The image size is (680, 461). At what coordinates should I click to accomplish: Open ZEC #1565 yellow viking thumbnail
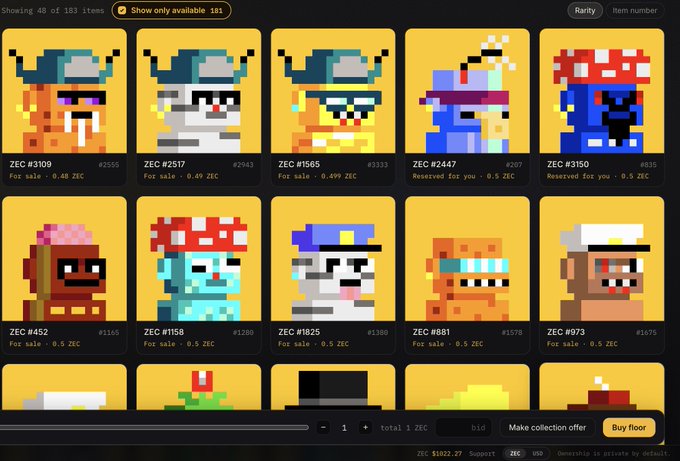333,91
